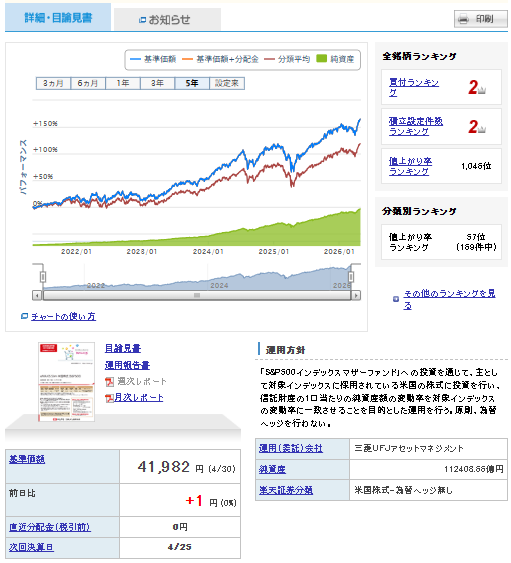Select the 3年 chart period
Viewport: 511px width, 563px height.
point(157,83)
